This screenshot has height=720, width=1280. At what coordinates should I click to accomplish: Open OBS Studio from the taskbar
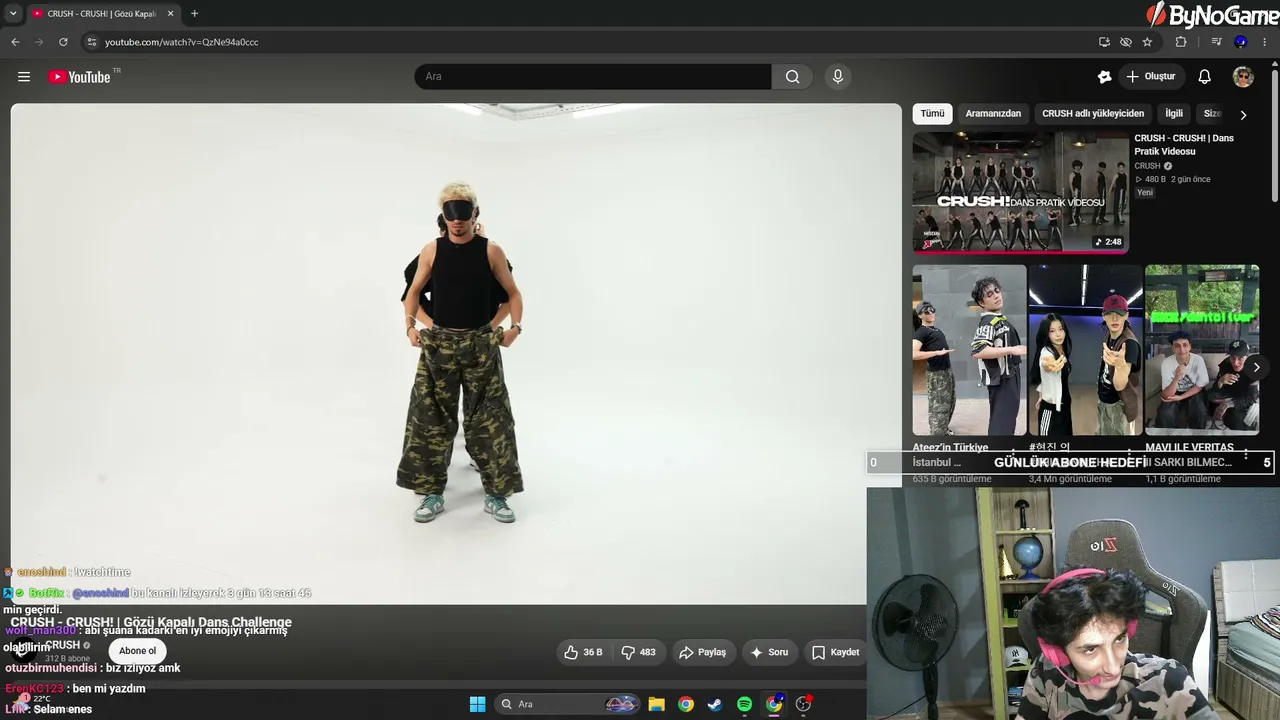click(803, 704)
